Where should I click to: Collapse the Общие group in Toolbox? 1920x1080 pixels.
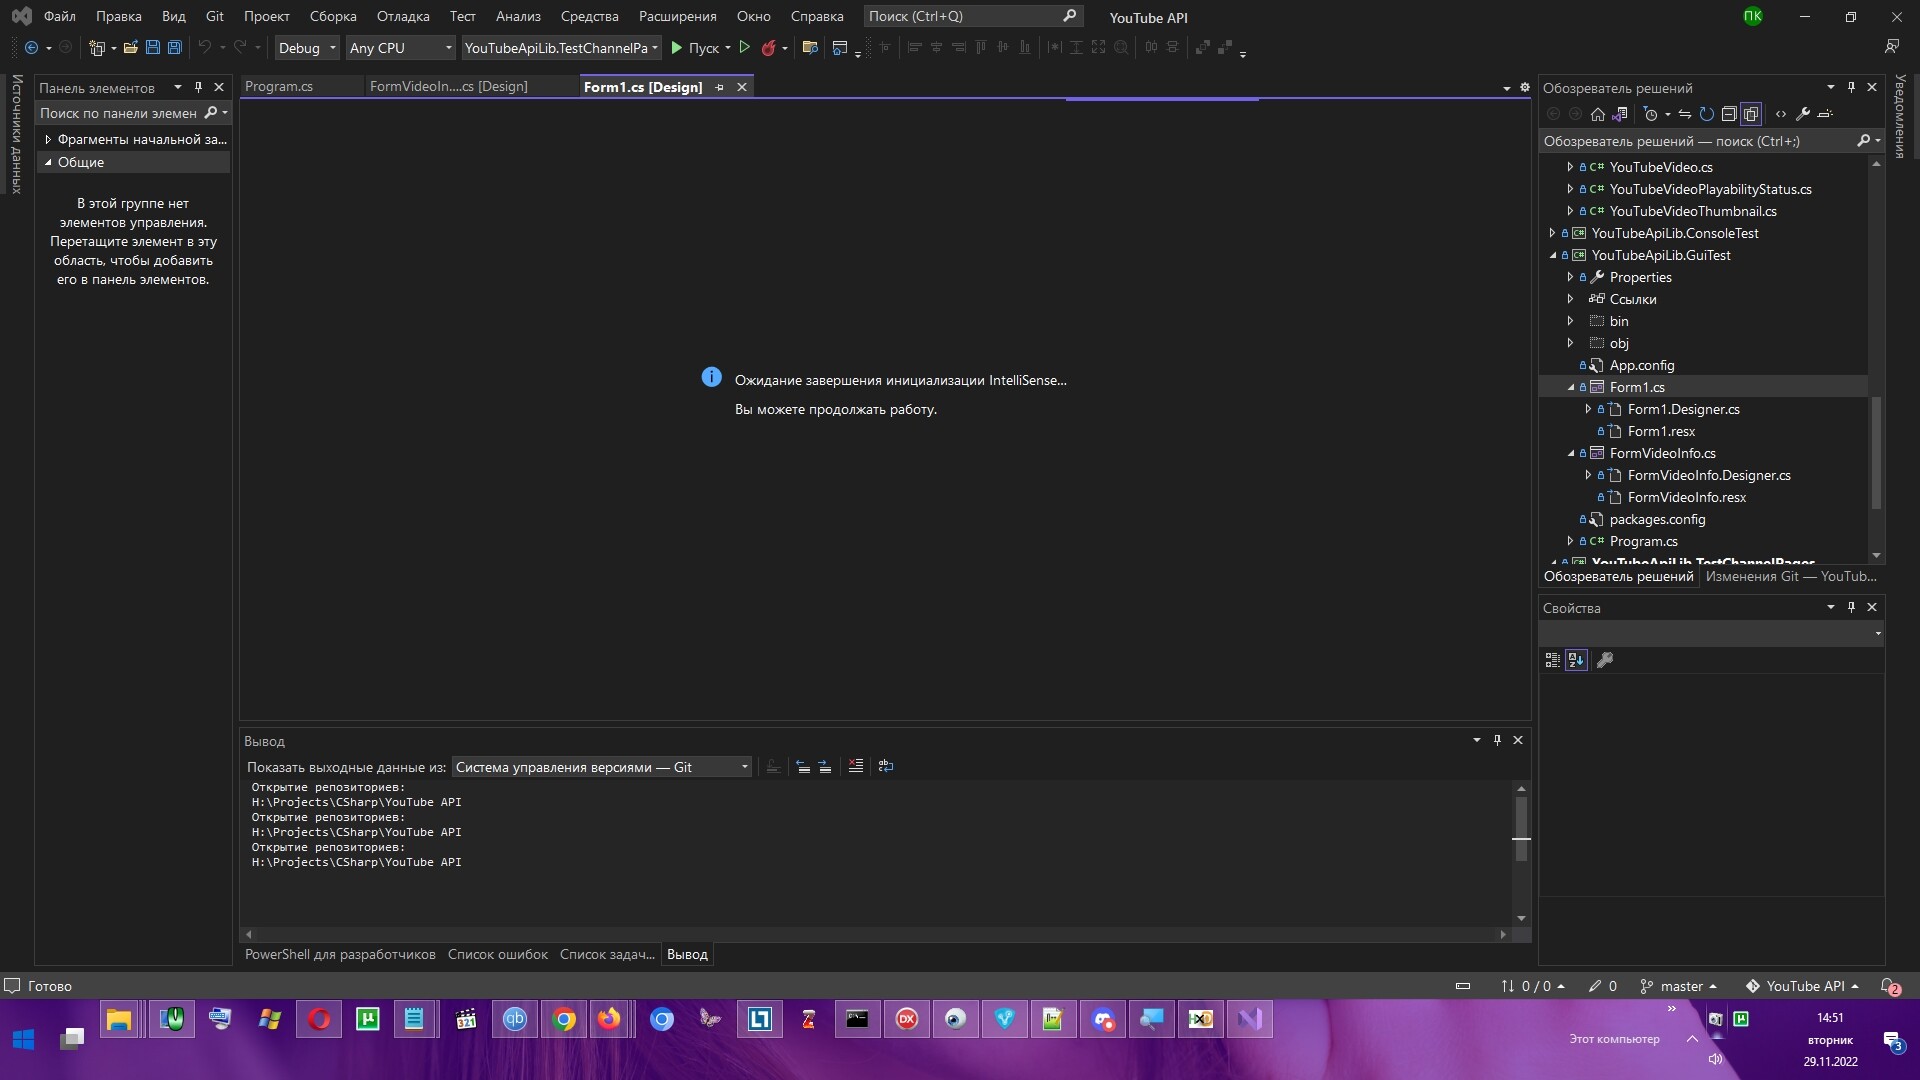[48, 162]
